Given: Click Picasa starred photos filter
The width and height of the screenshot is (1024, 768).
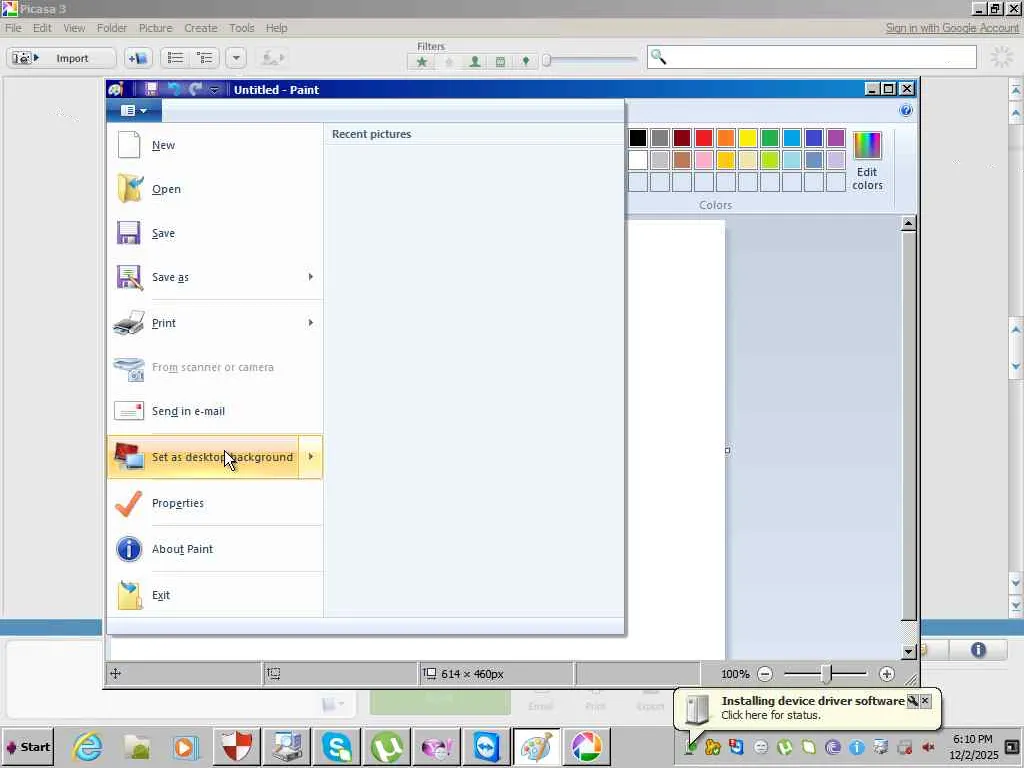Looking at the screenshot, I should click(422, 62).
